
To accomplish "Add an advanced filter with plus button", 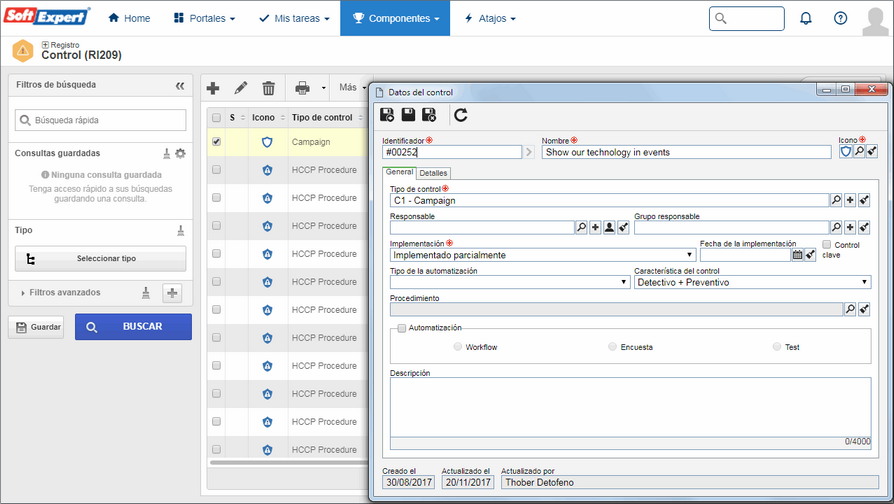I will coord(172,293).
